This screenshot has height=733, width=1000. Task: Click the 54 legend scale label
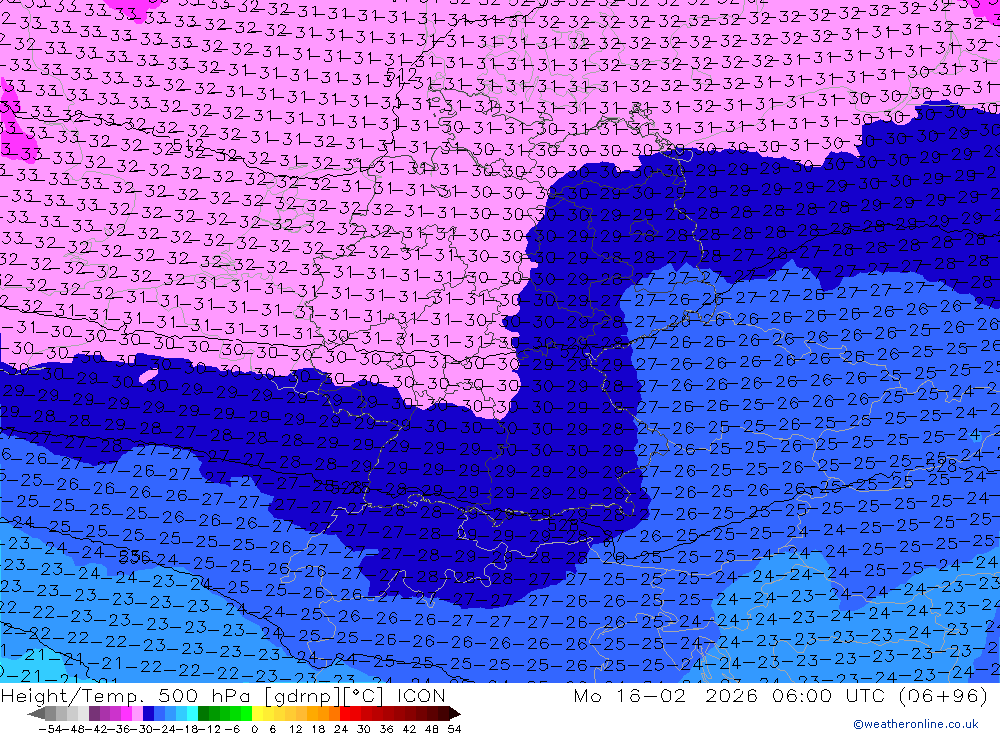point(454,729)
